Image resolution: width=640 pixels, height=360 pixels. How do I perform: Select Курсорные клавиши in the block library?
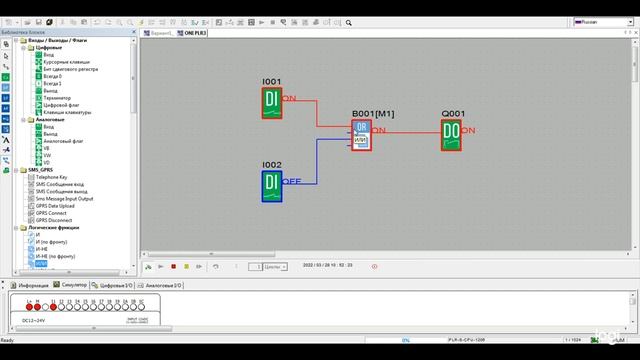pos(67,62)
